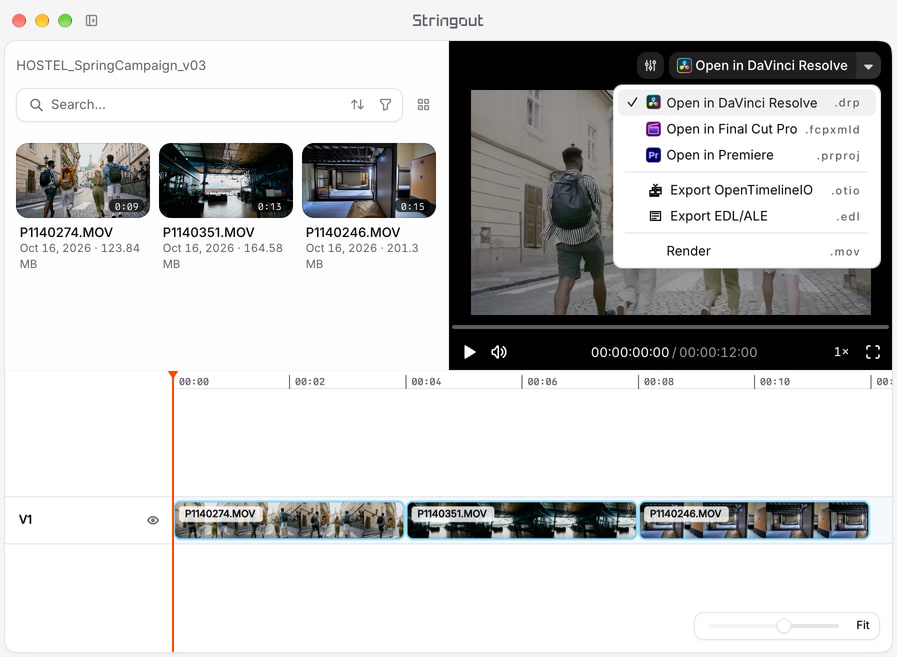Screen dimensions: 897x657
Task: Click P1140351.MOV file name label
Action: [209, 232]
